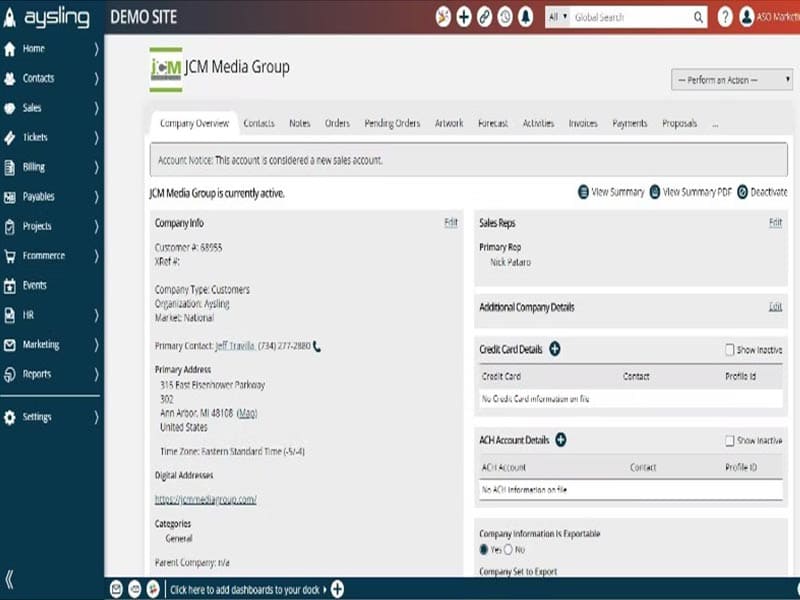Click the search magnifier icon
The height and width of the screenshot is (600, 800).
(698, 17)
